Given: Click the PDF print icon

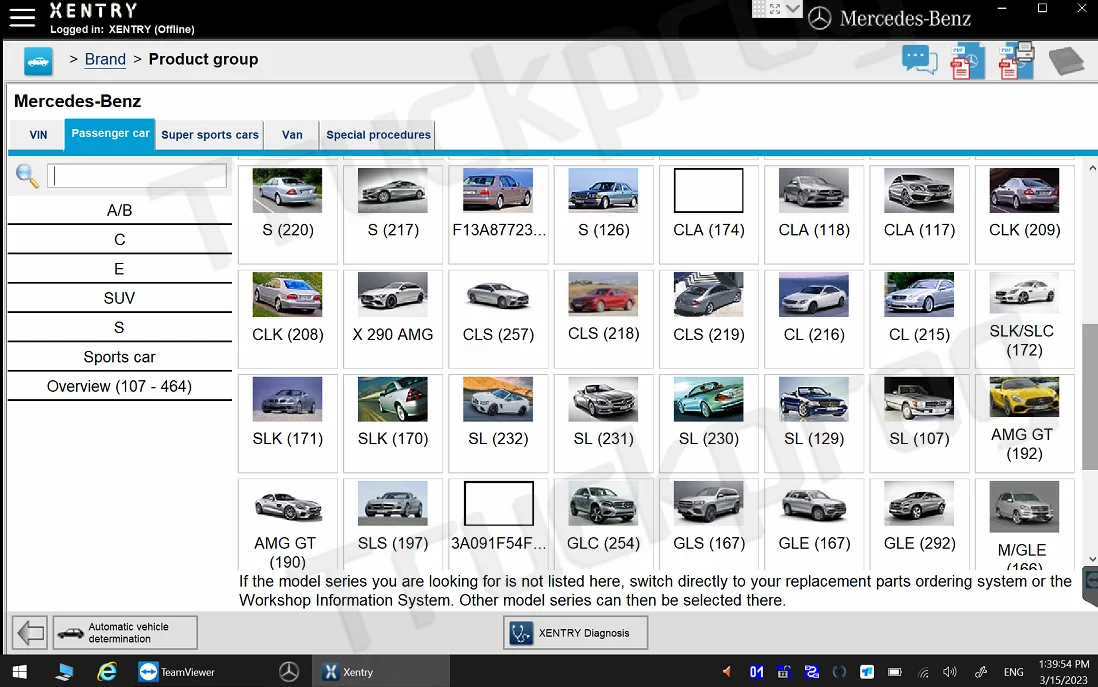Looking at the screenshot, I should tap(1016, 60).
